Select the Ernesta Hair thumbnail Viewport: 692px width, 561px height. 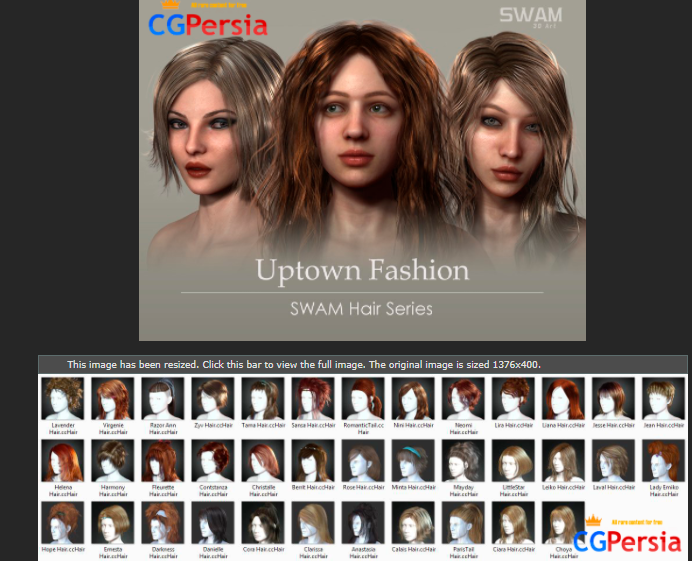(113, 523)
